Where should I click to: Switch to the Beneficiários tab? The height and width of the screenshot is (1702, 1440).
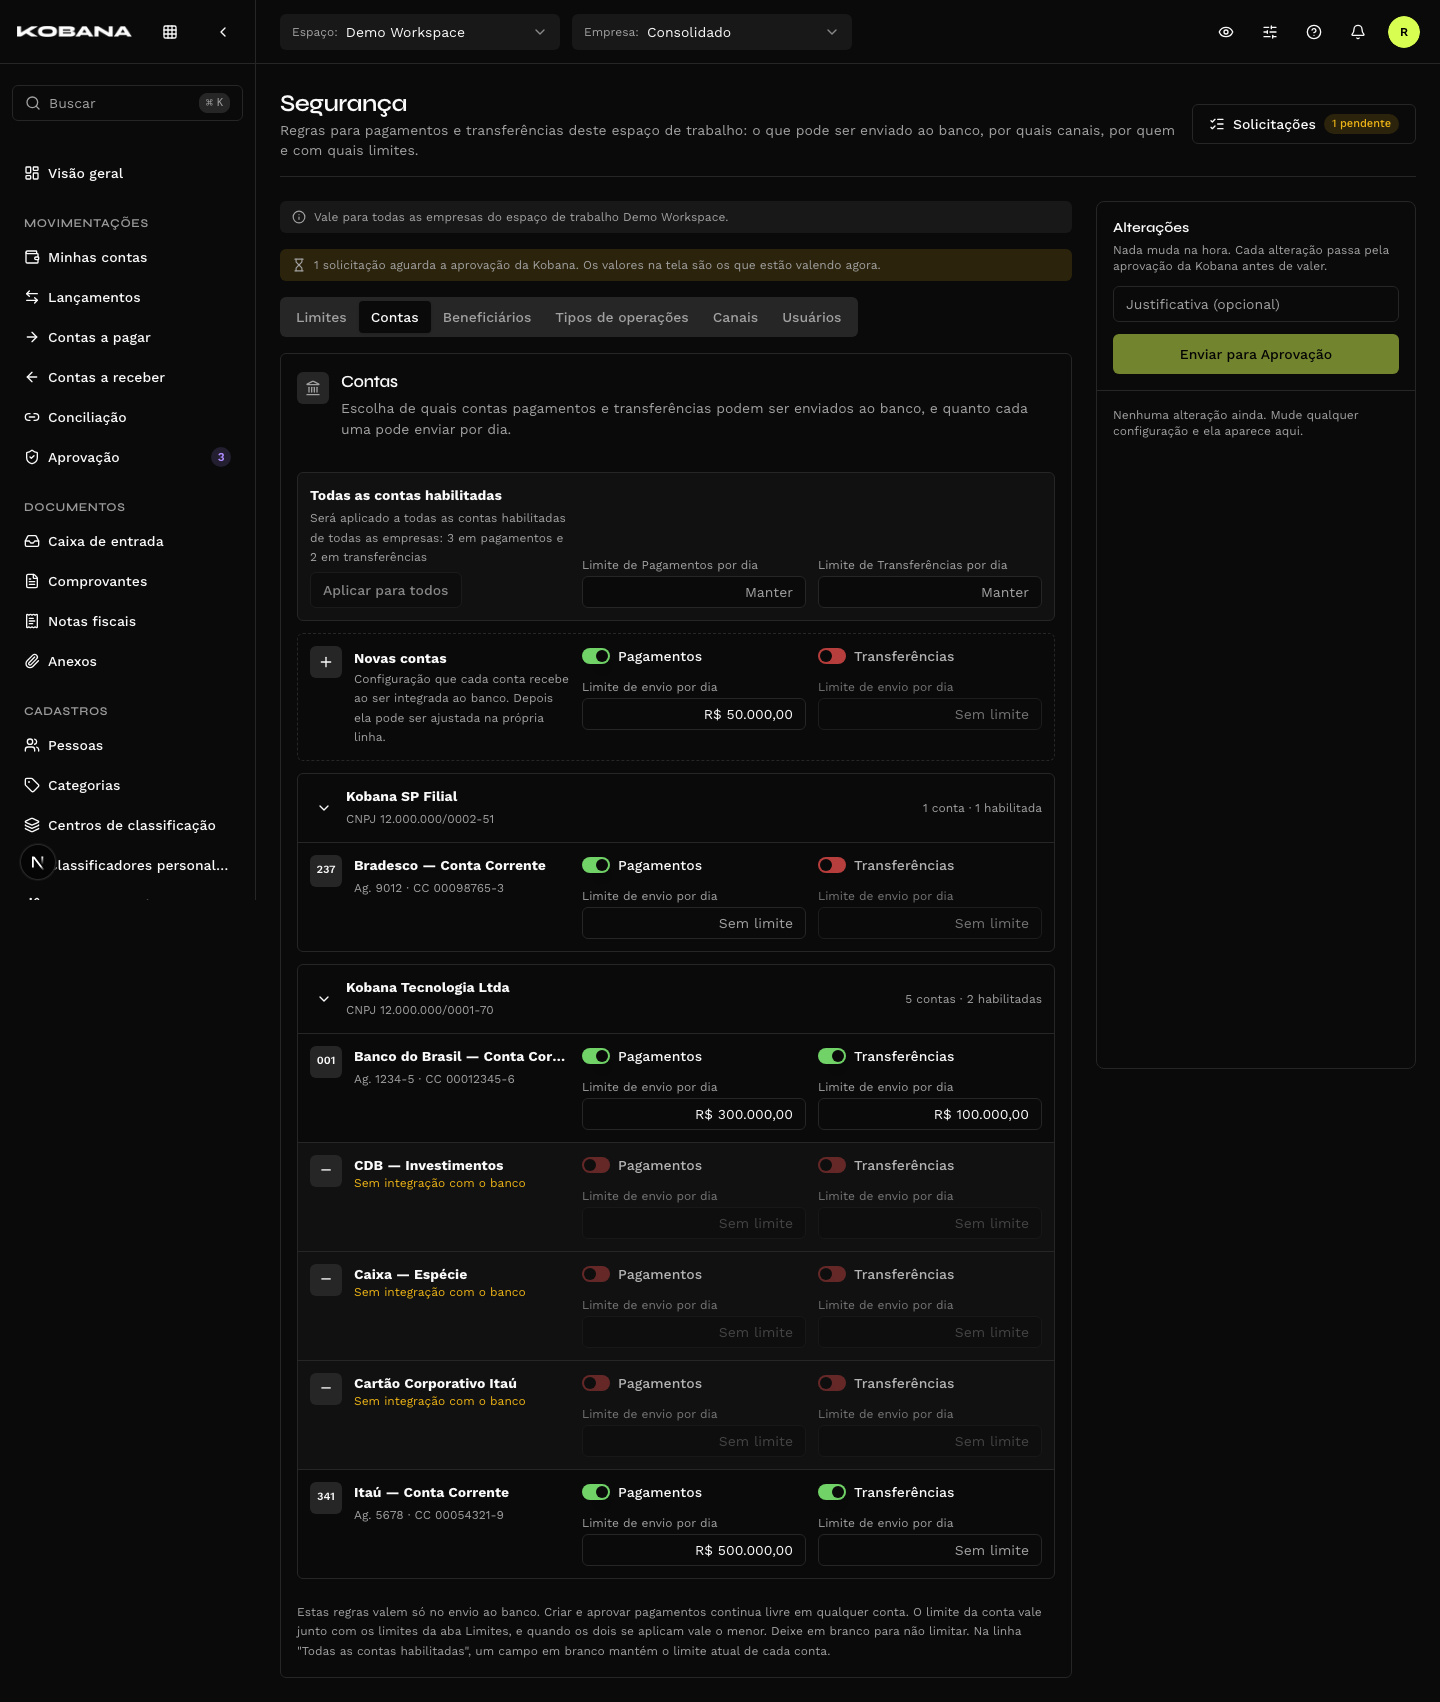coord(487,317)
